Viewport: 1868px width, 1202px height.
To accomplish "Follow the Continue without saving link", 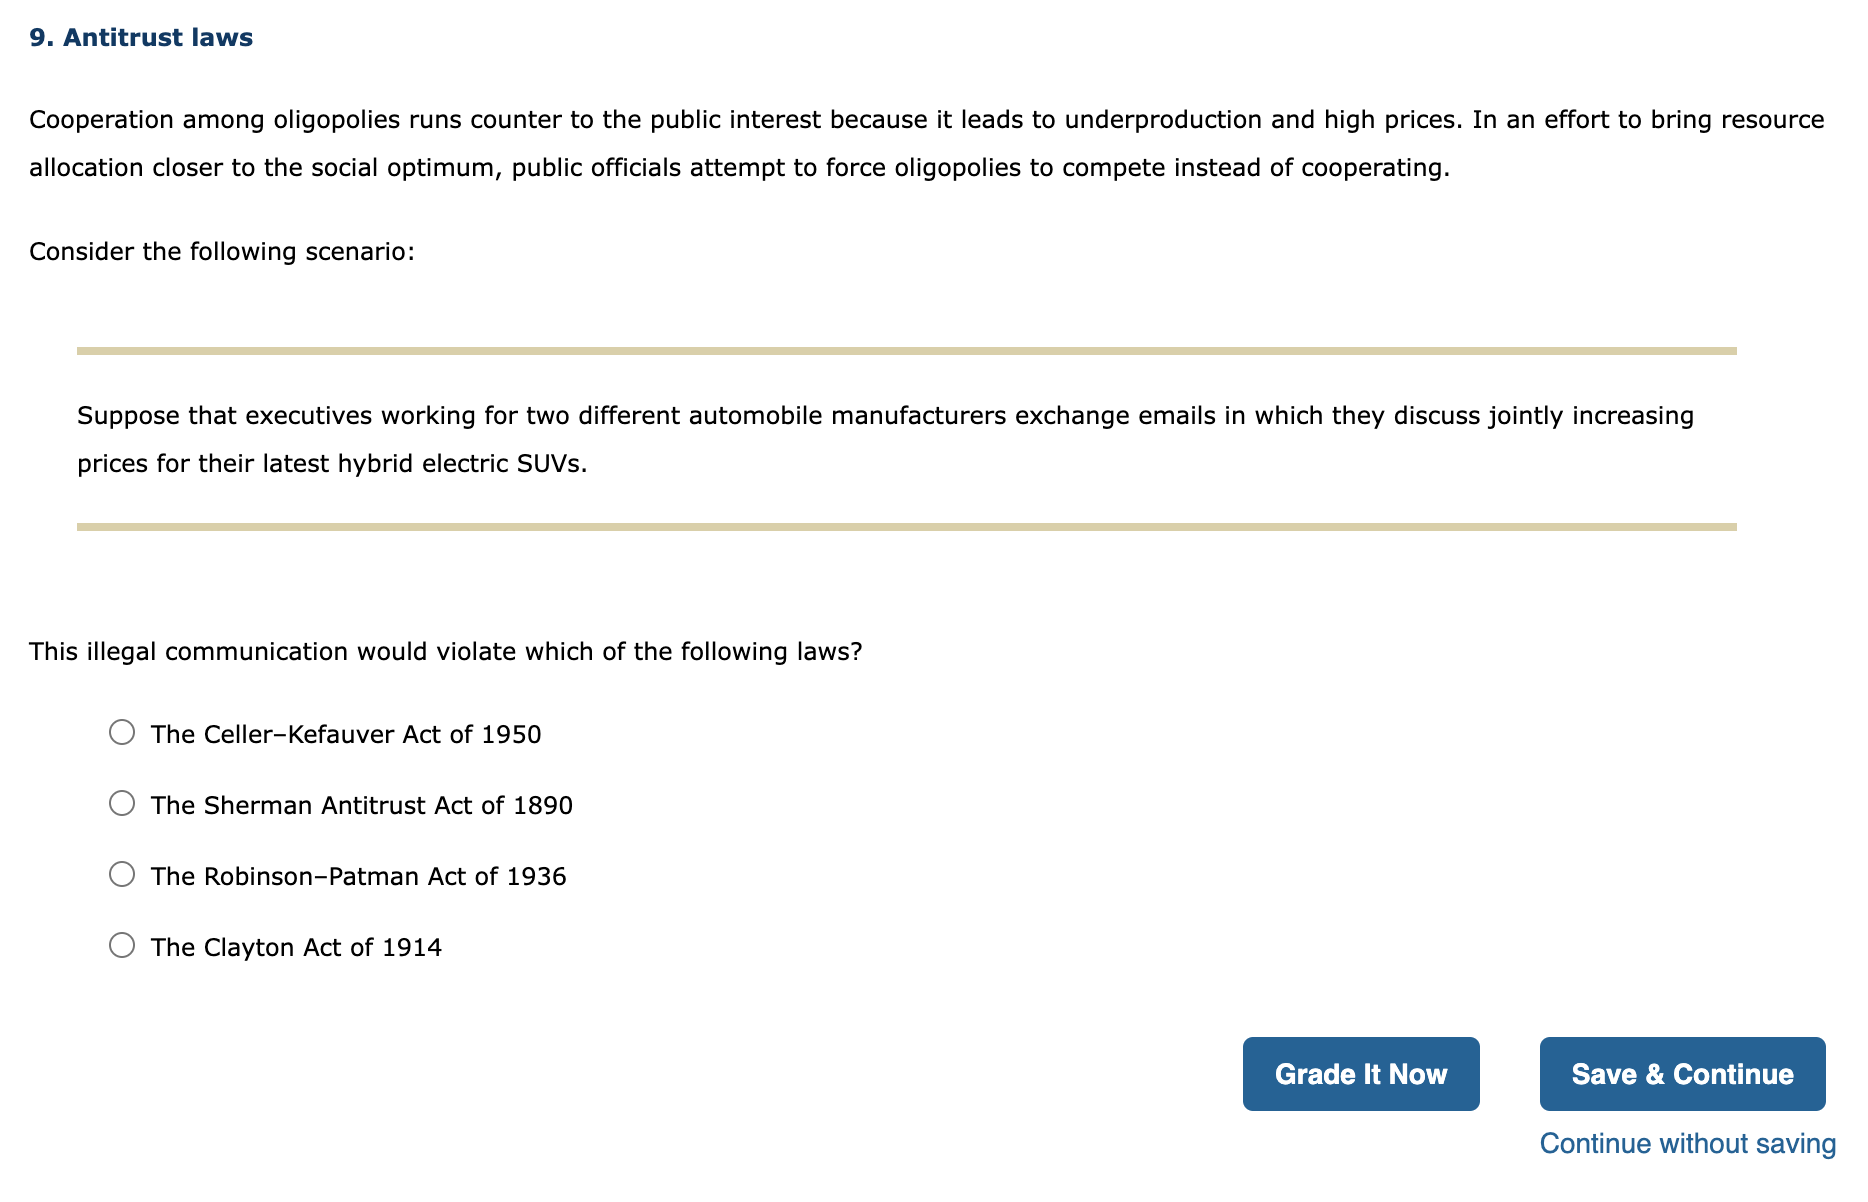I will pyautogui.click(x=1688, y=1143).
